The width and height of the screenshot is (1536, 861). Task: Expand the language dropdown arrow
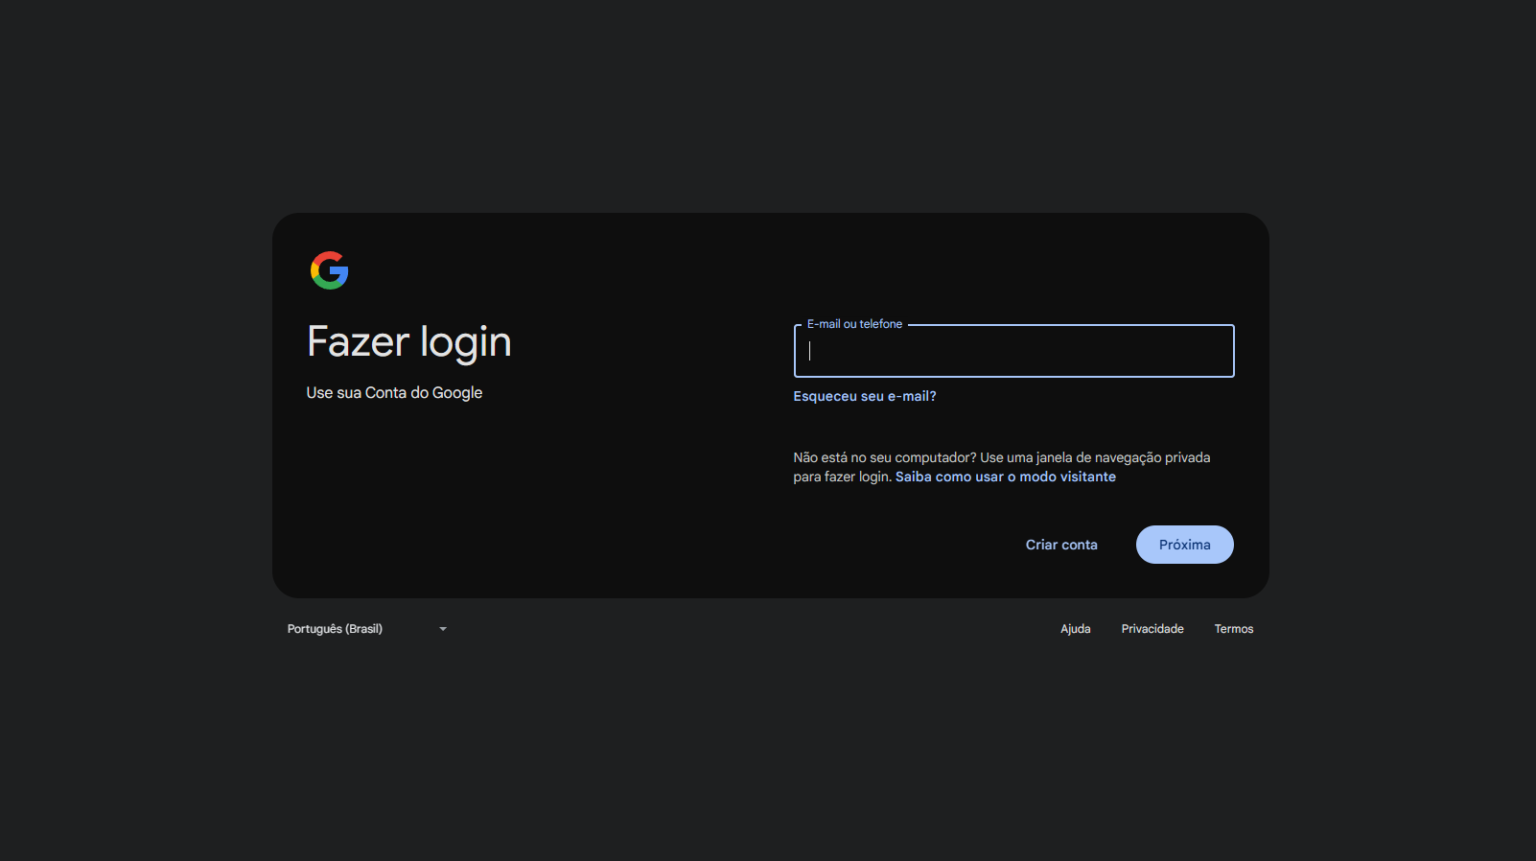click(443, 629)
